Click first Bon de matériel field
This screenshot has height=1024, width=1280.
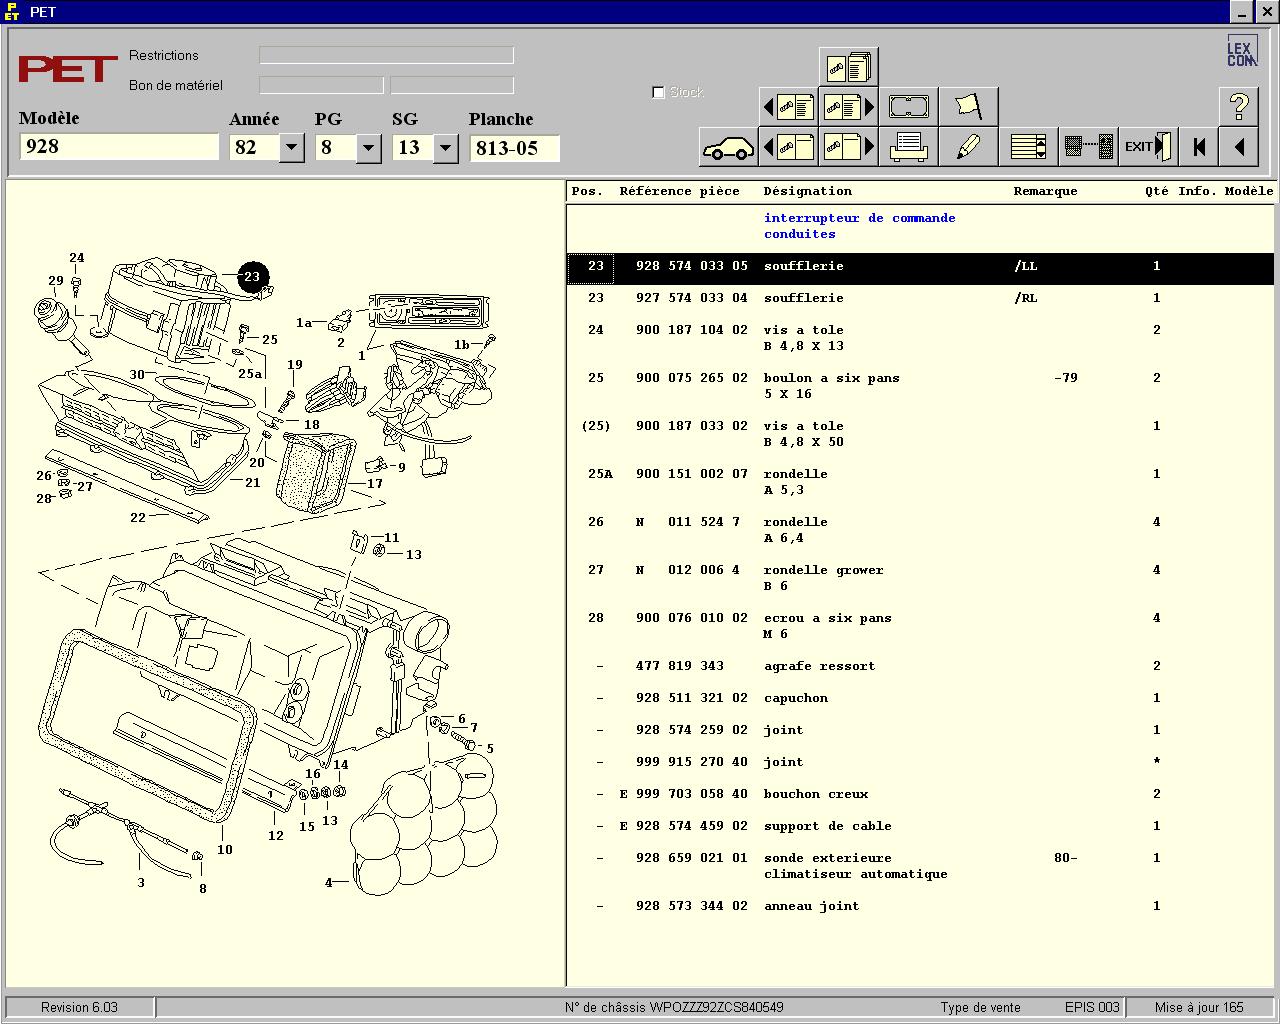click(321, 85)
